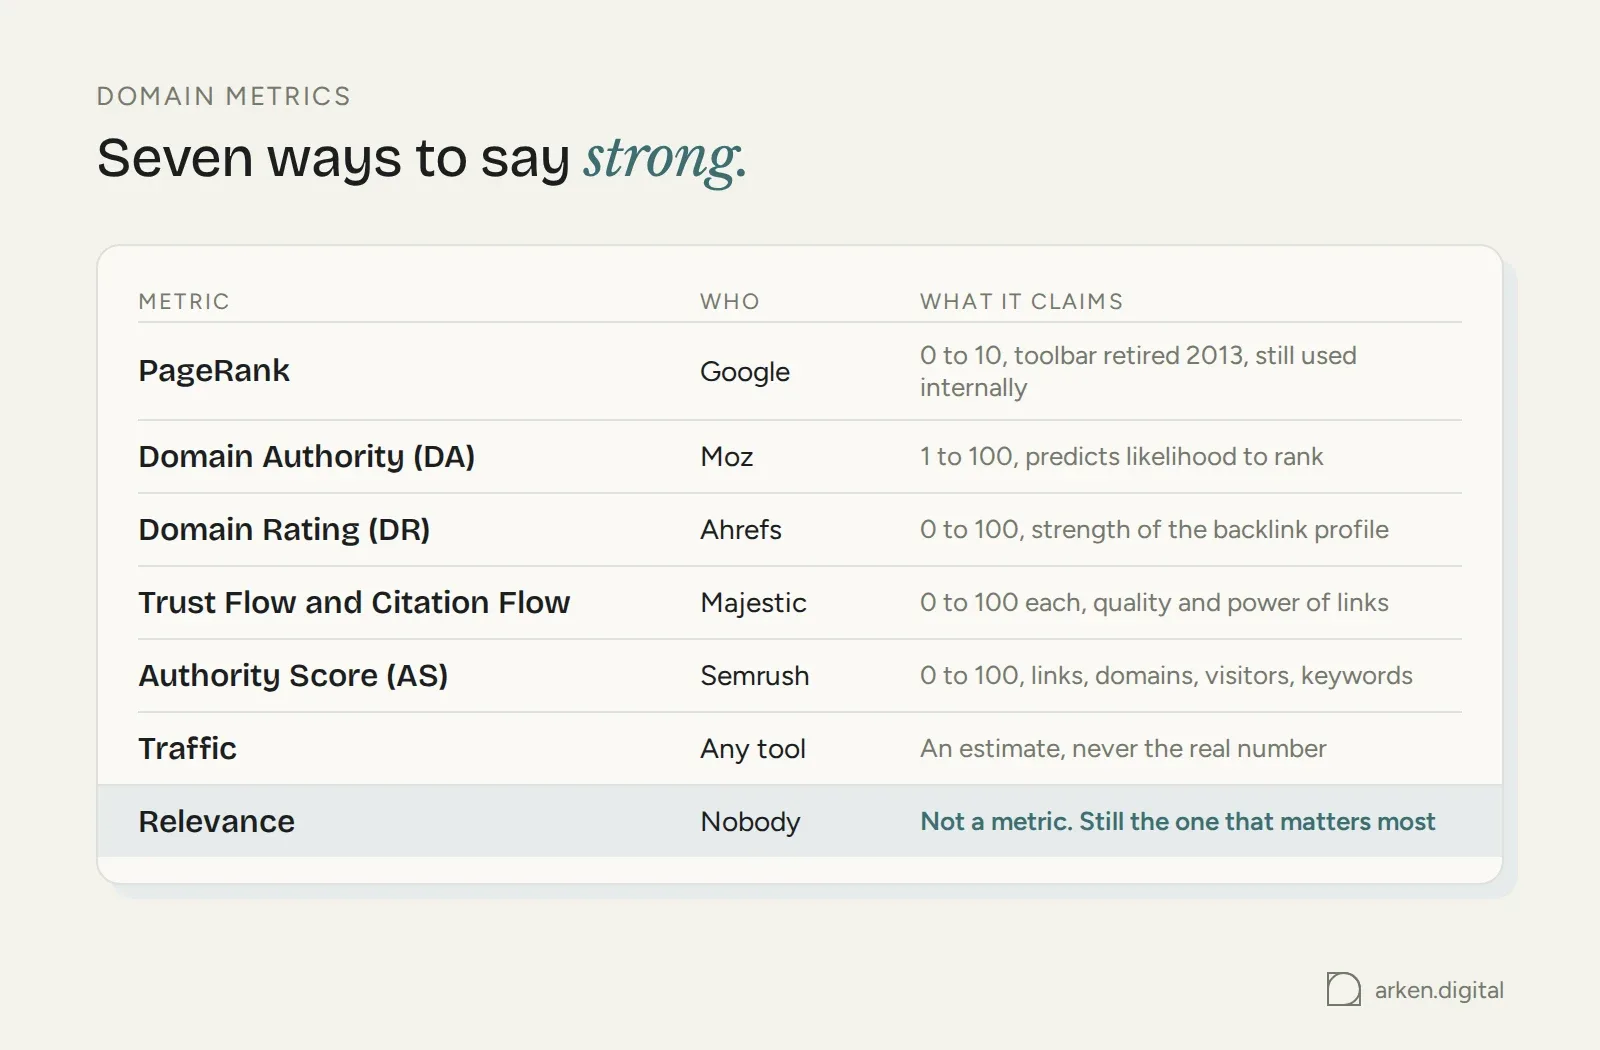Click the arken.digital brand text
Viewport: 1600px width, 1050px height.
click(1439, 990)
